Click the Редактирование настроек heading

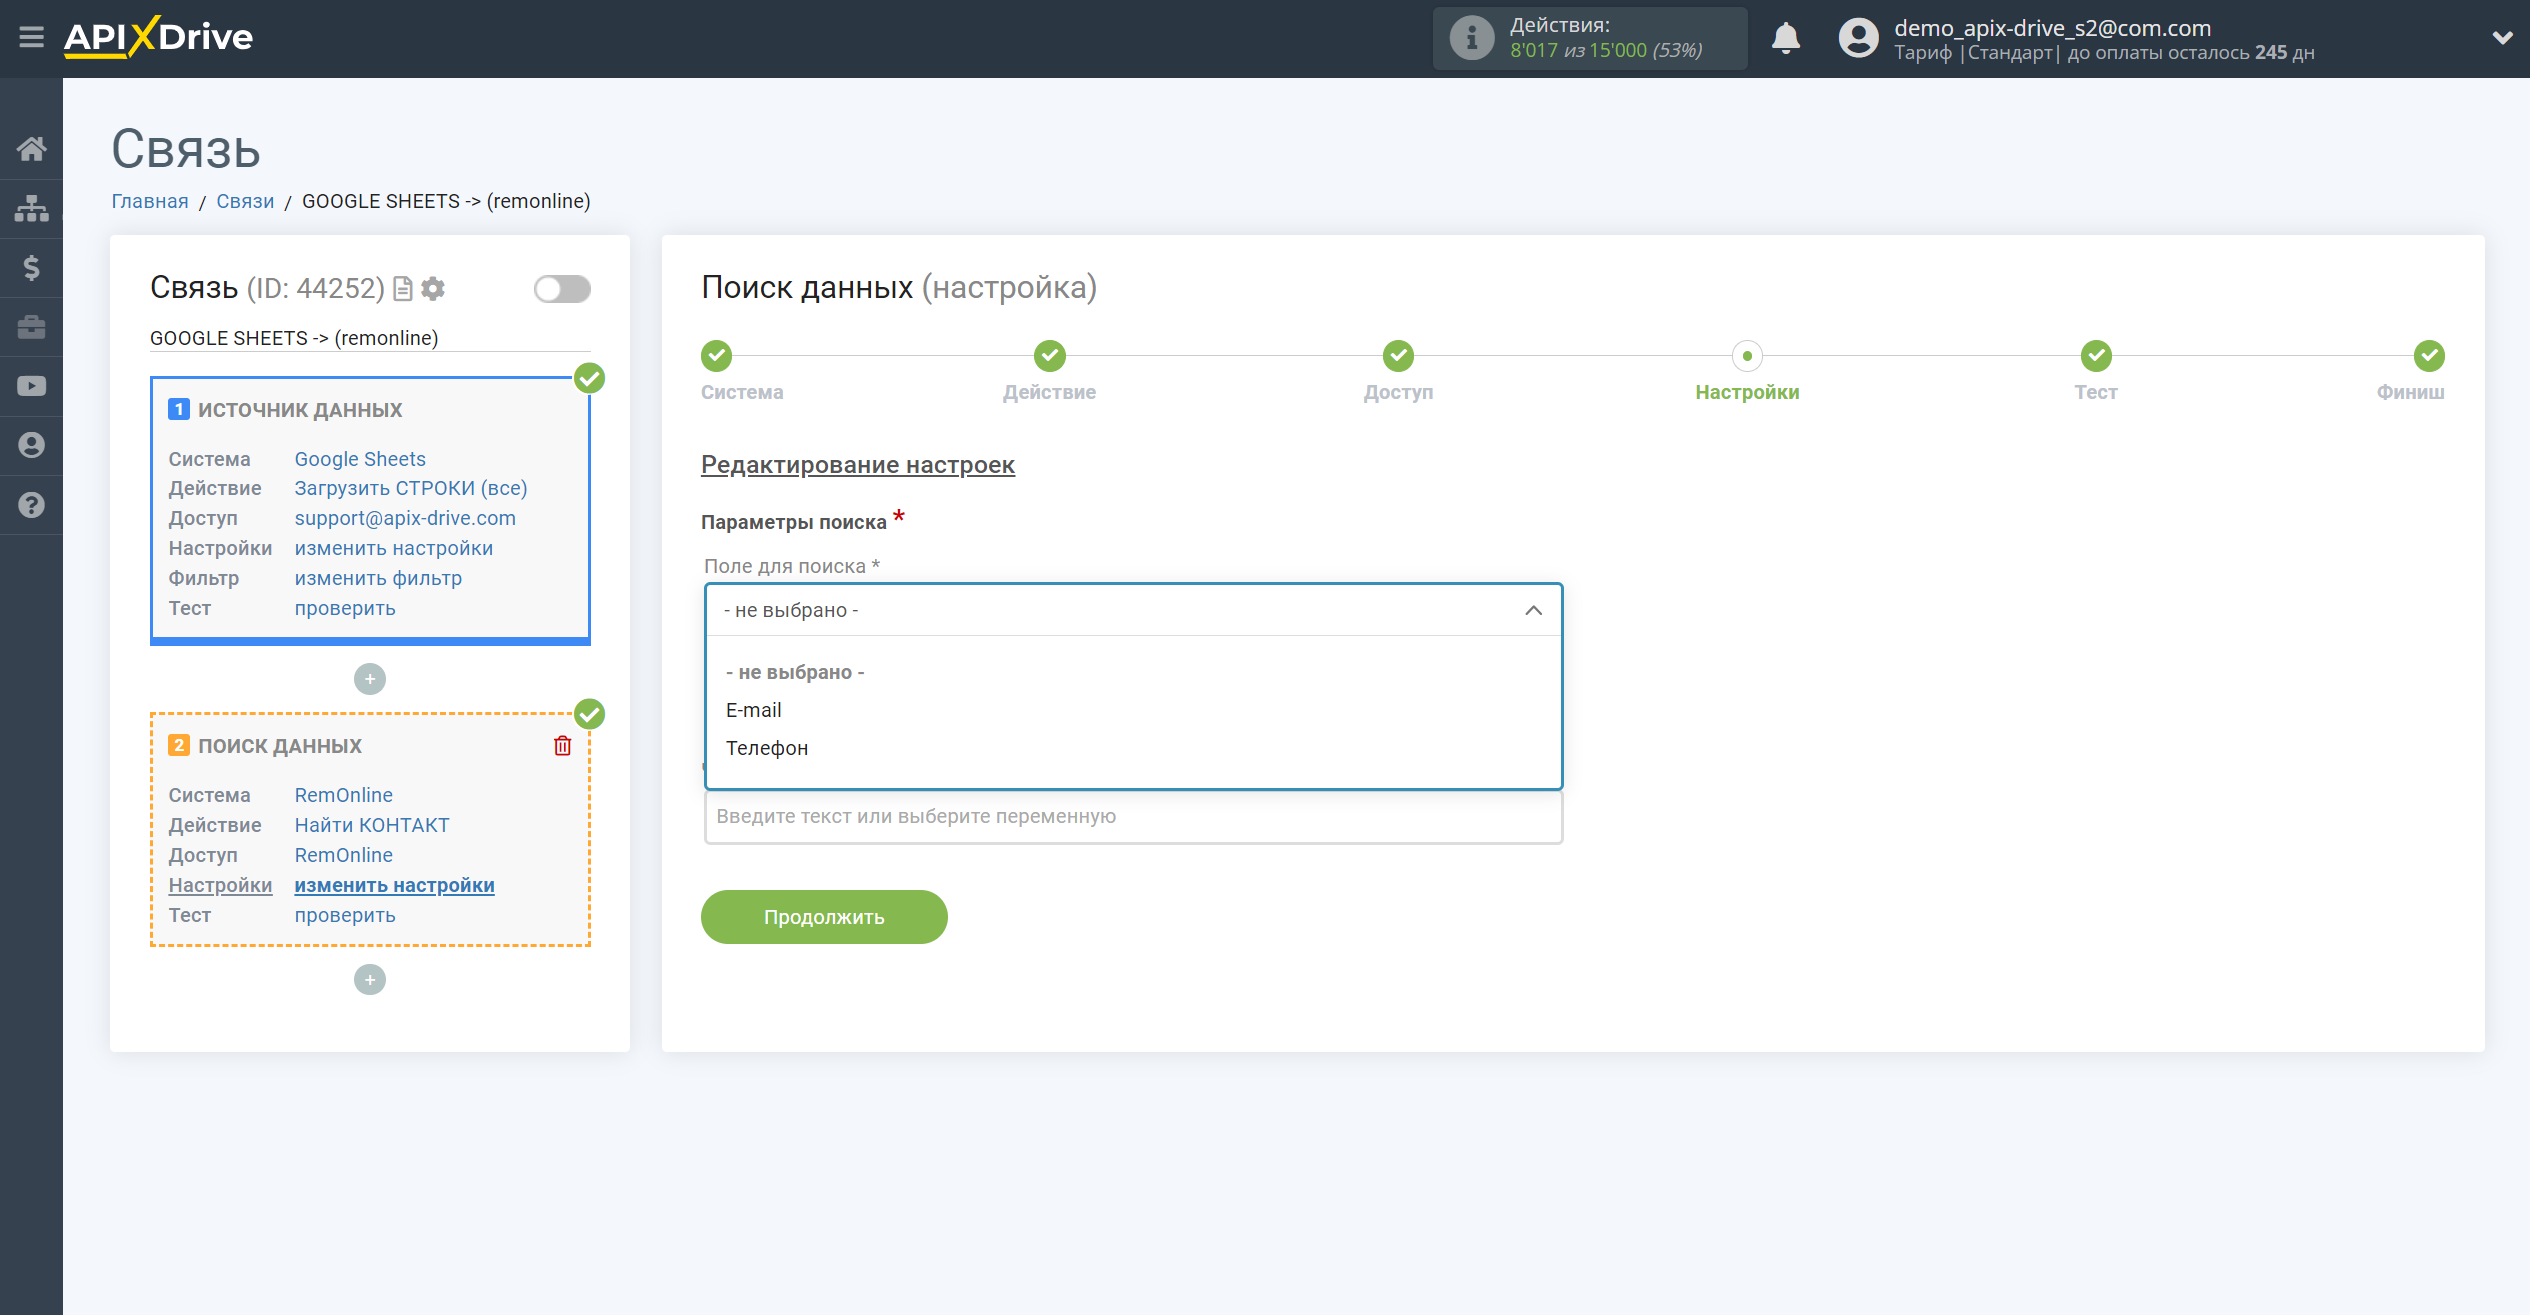(858, 465)
